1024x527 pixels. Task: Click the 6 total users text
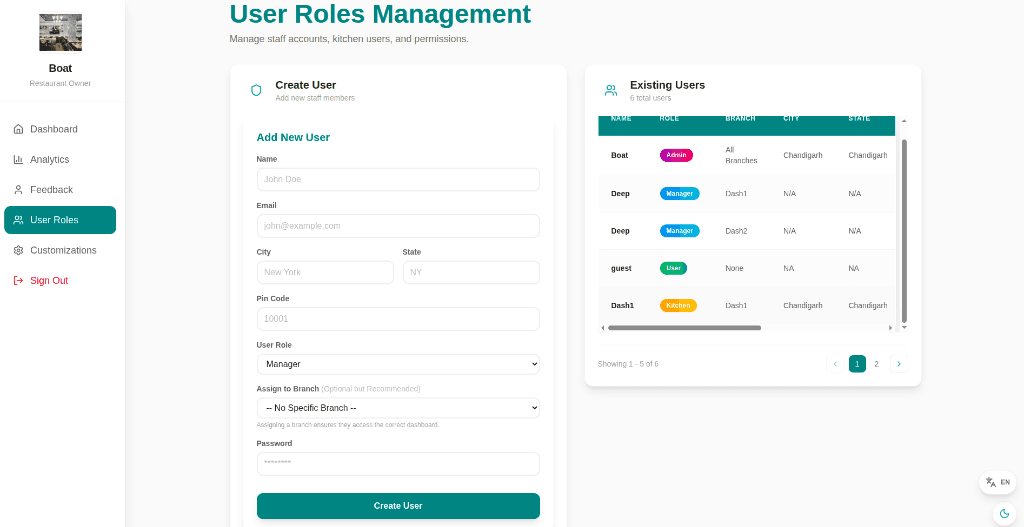pyautogui.click(x=650, y=98)
